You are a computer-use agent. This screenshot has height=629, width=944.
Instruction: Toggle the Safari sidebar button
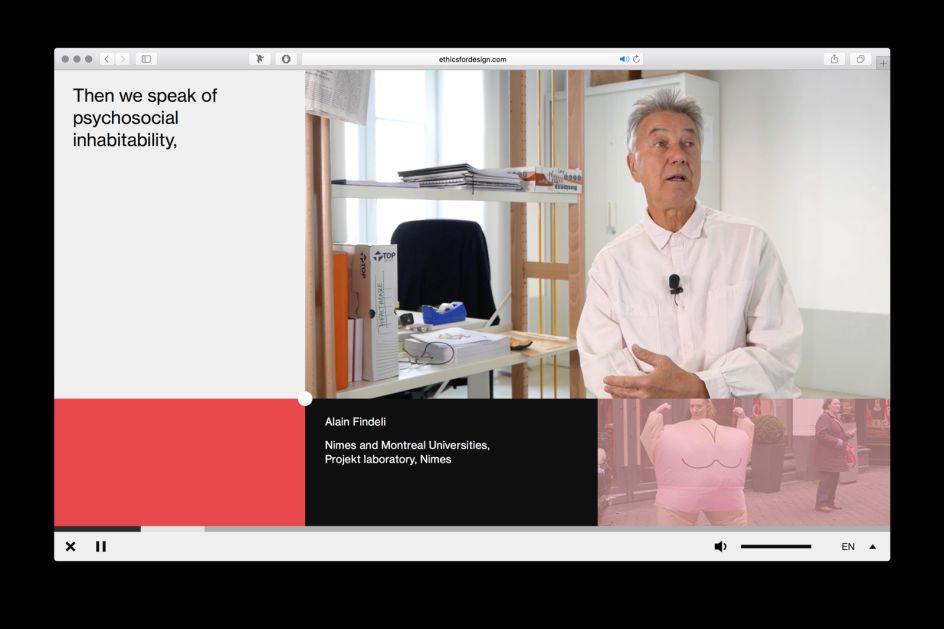[x=146, y=59]
